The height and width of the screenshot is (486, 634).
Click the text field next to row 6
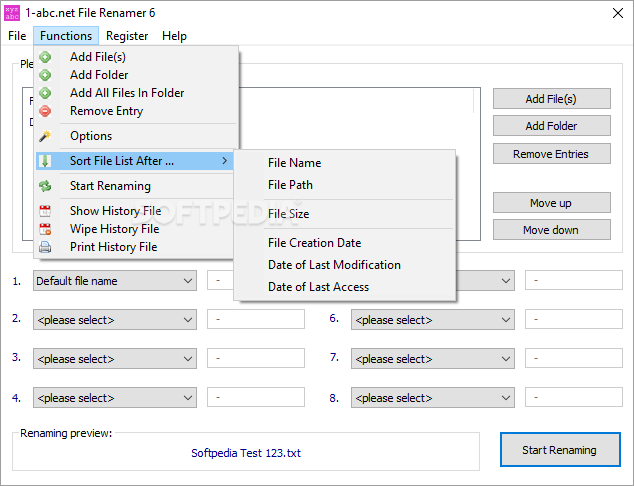[x=574, y=319]
